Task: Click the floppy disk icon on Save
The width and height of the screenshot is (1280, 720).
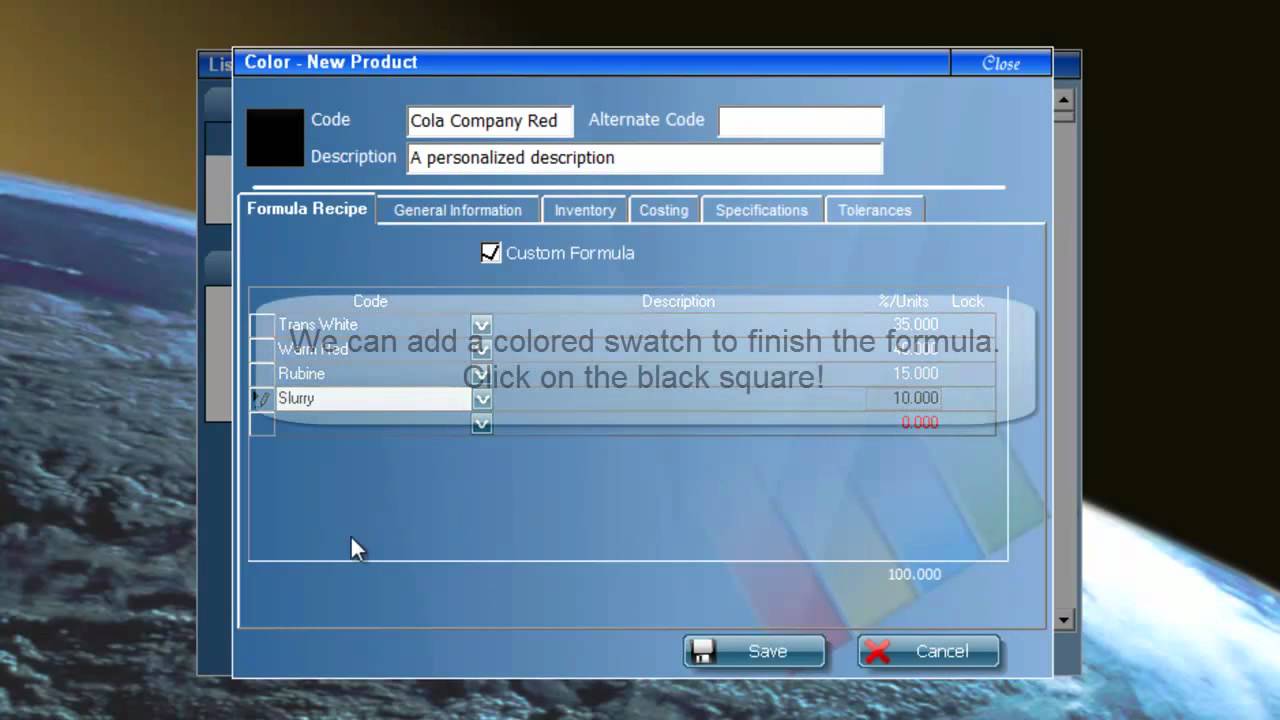Action: coord(703,651)
